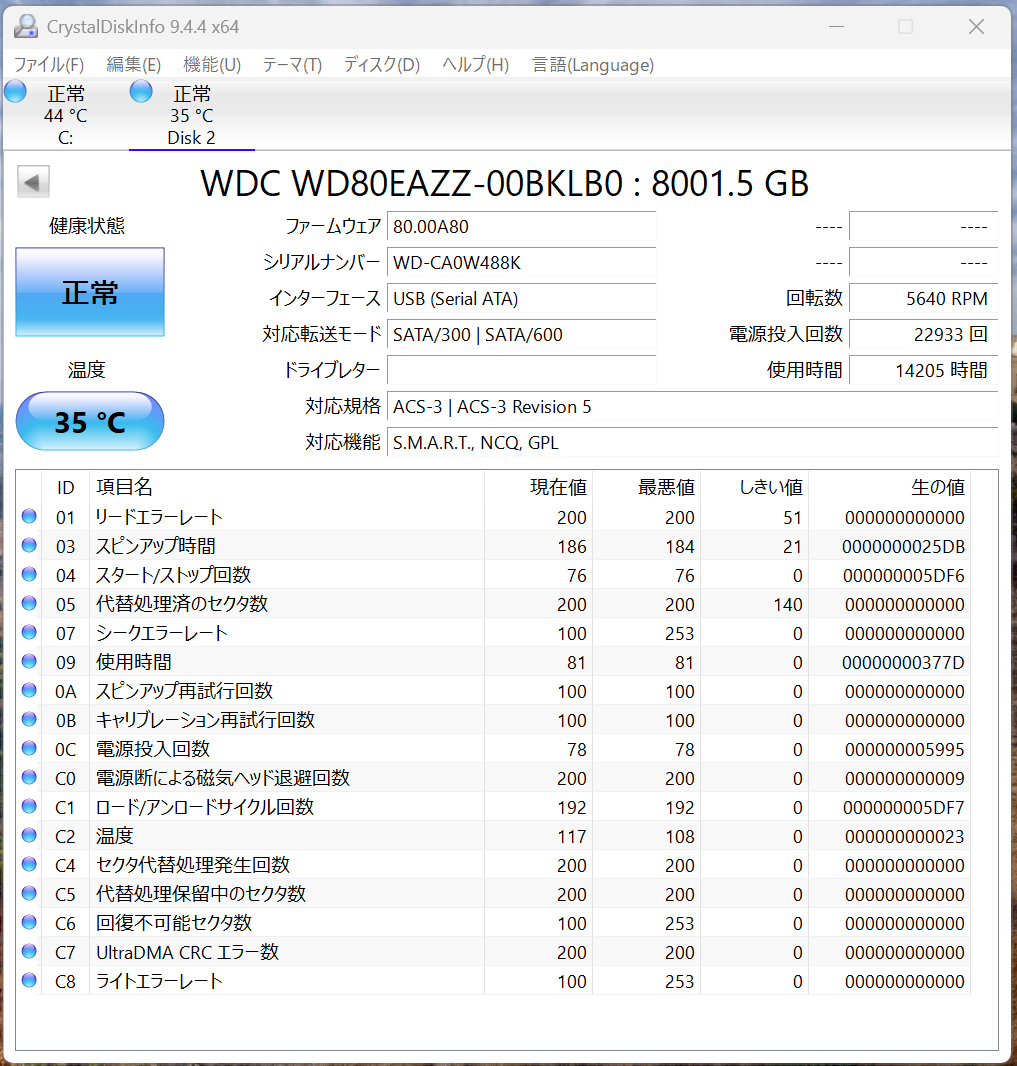Click status orb of row C6 回復不可能セクタ数

tap(29, 922)
